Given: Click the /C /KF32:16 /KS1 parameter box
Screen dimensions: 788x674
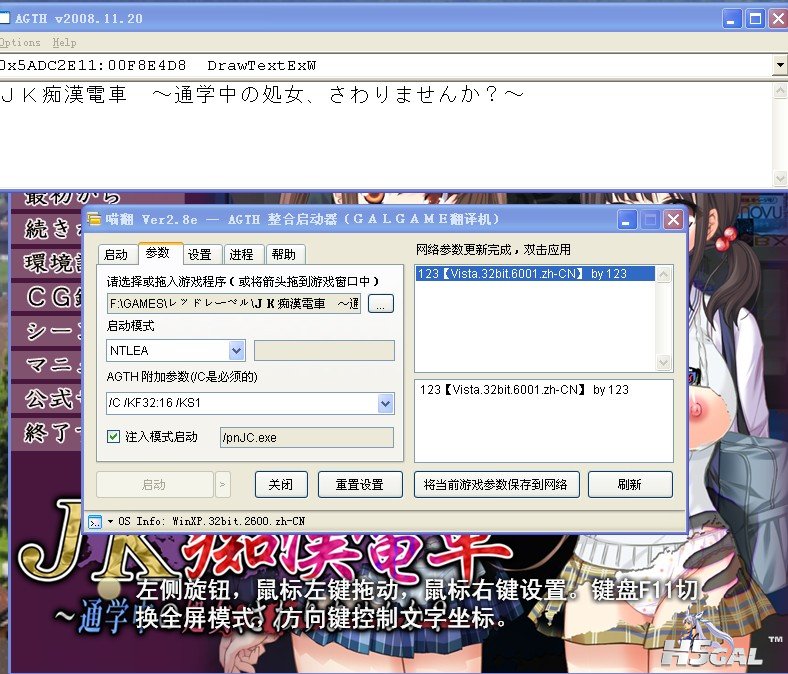Looking at the screenshot, I should point(242,403).
